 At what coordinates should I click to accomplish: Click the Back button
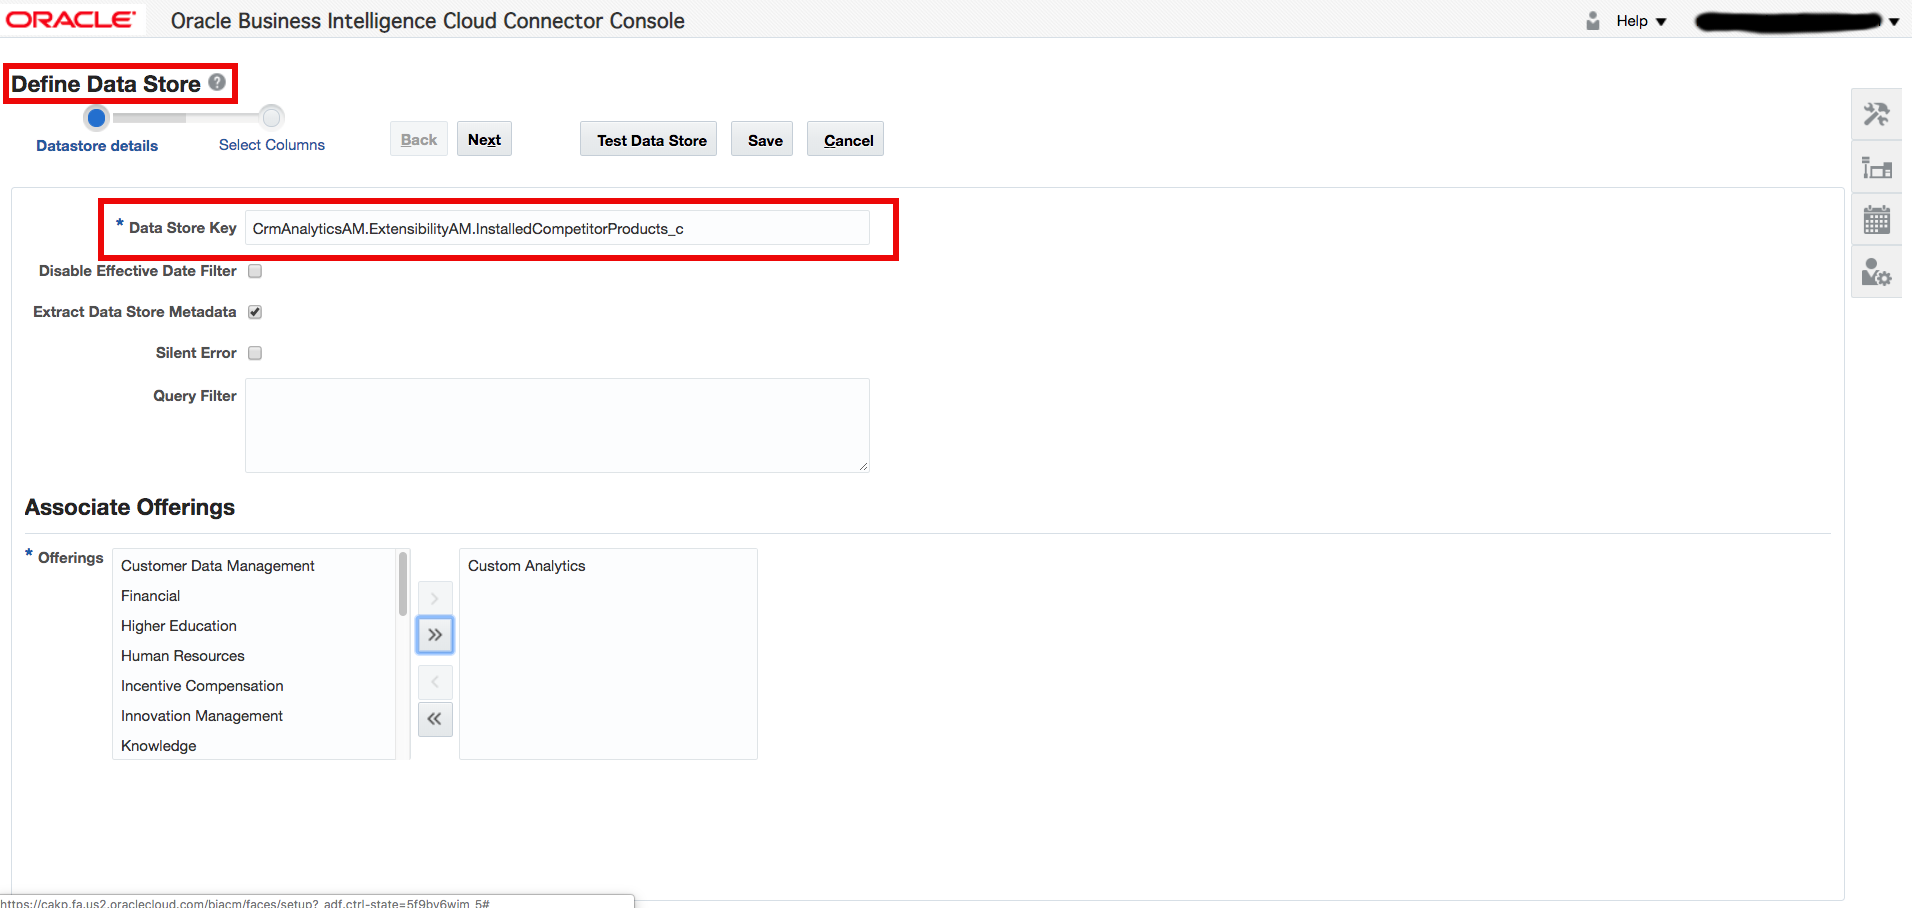[x=419, y=139]
